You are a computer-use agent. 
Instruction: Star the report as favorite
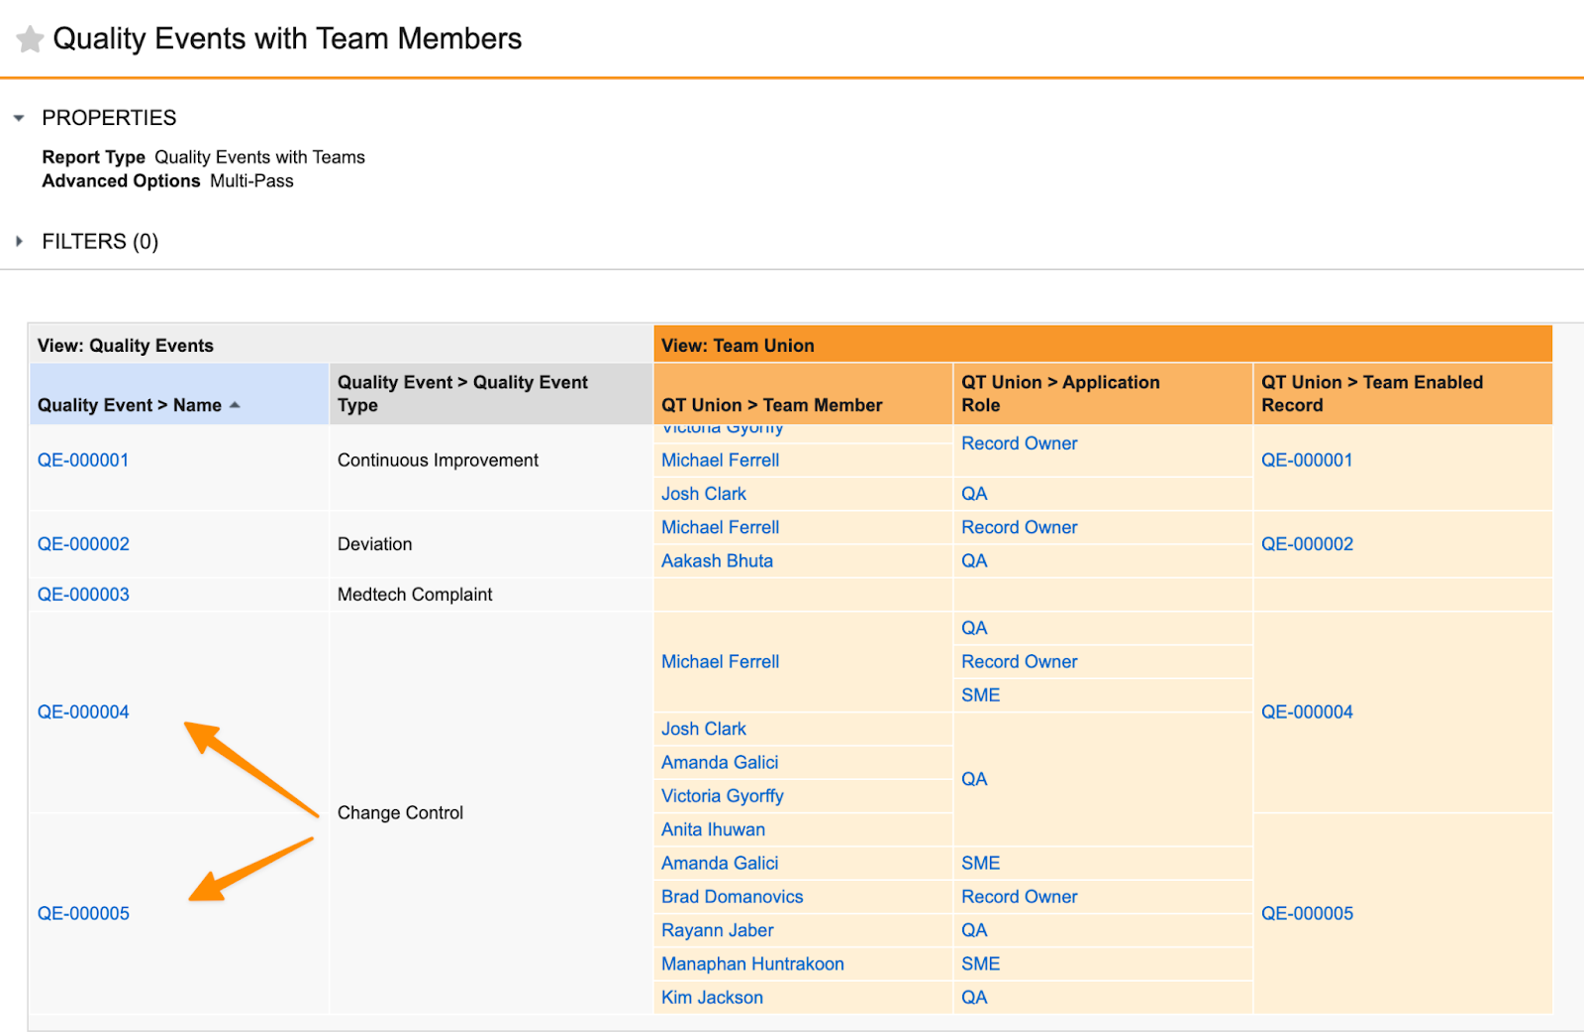[30, 39]
